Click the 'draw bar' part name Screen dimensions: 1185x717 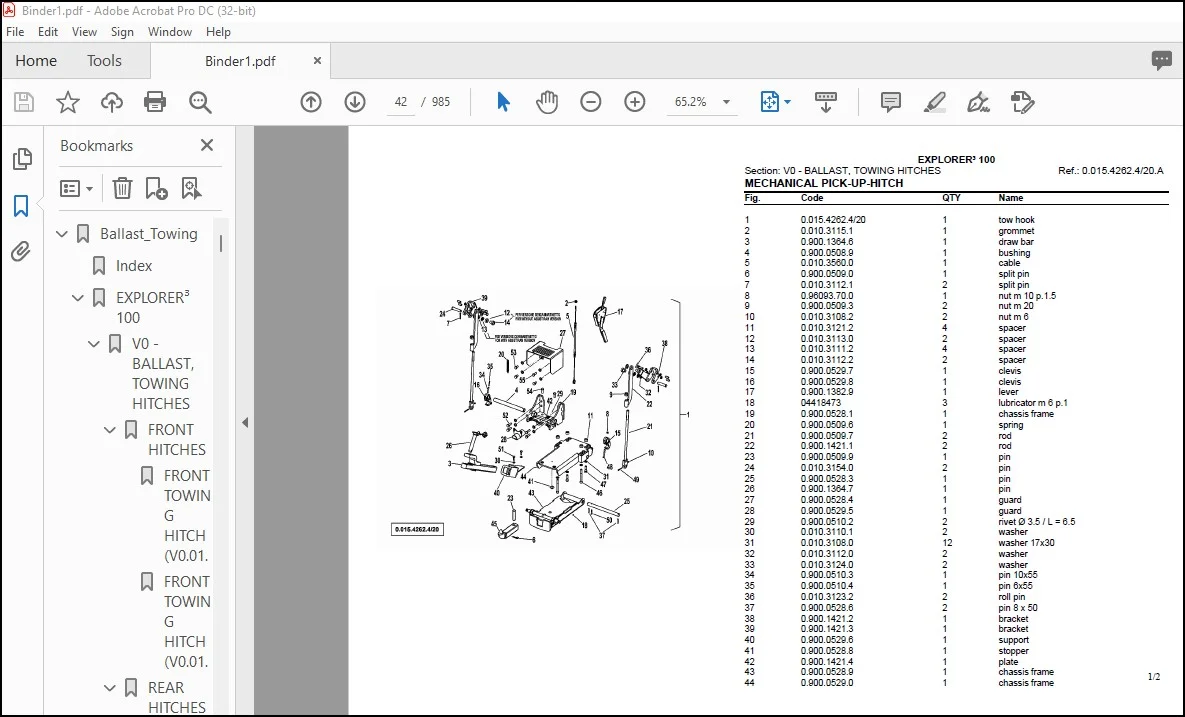(x=1016, y=242)
